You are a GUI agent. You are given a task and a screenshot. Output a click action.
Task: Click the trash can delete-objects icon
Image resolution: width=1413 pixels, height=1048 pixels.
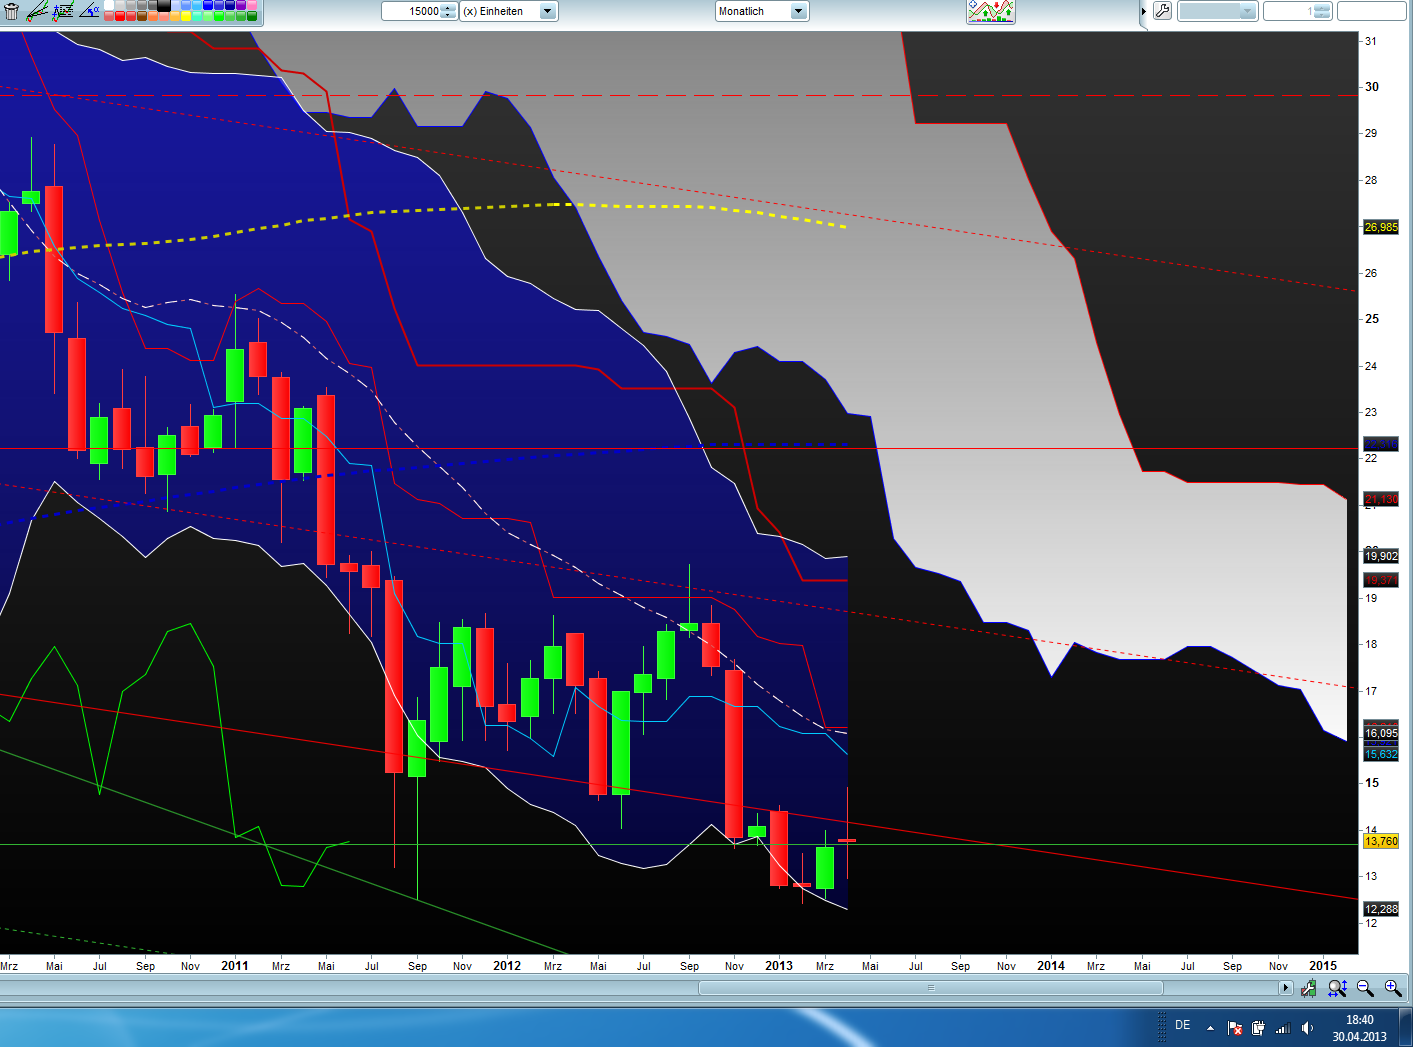(12, 11)
